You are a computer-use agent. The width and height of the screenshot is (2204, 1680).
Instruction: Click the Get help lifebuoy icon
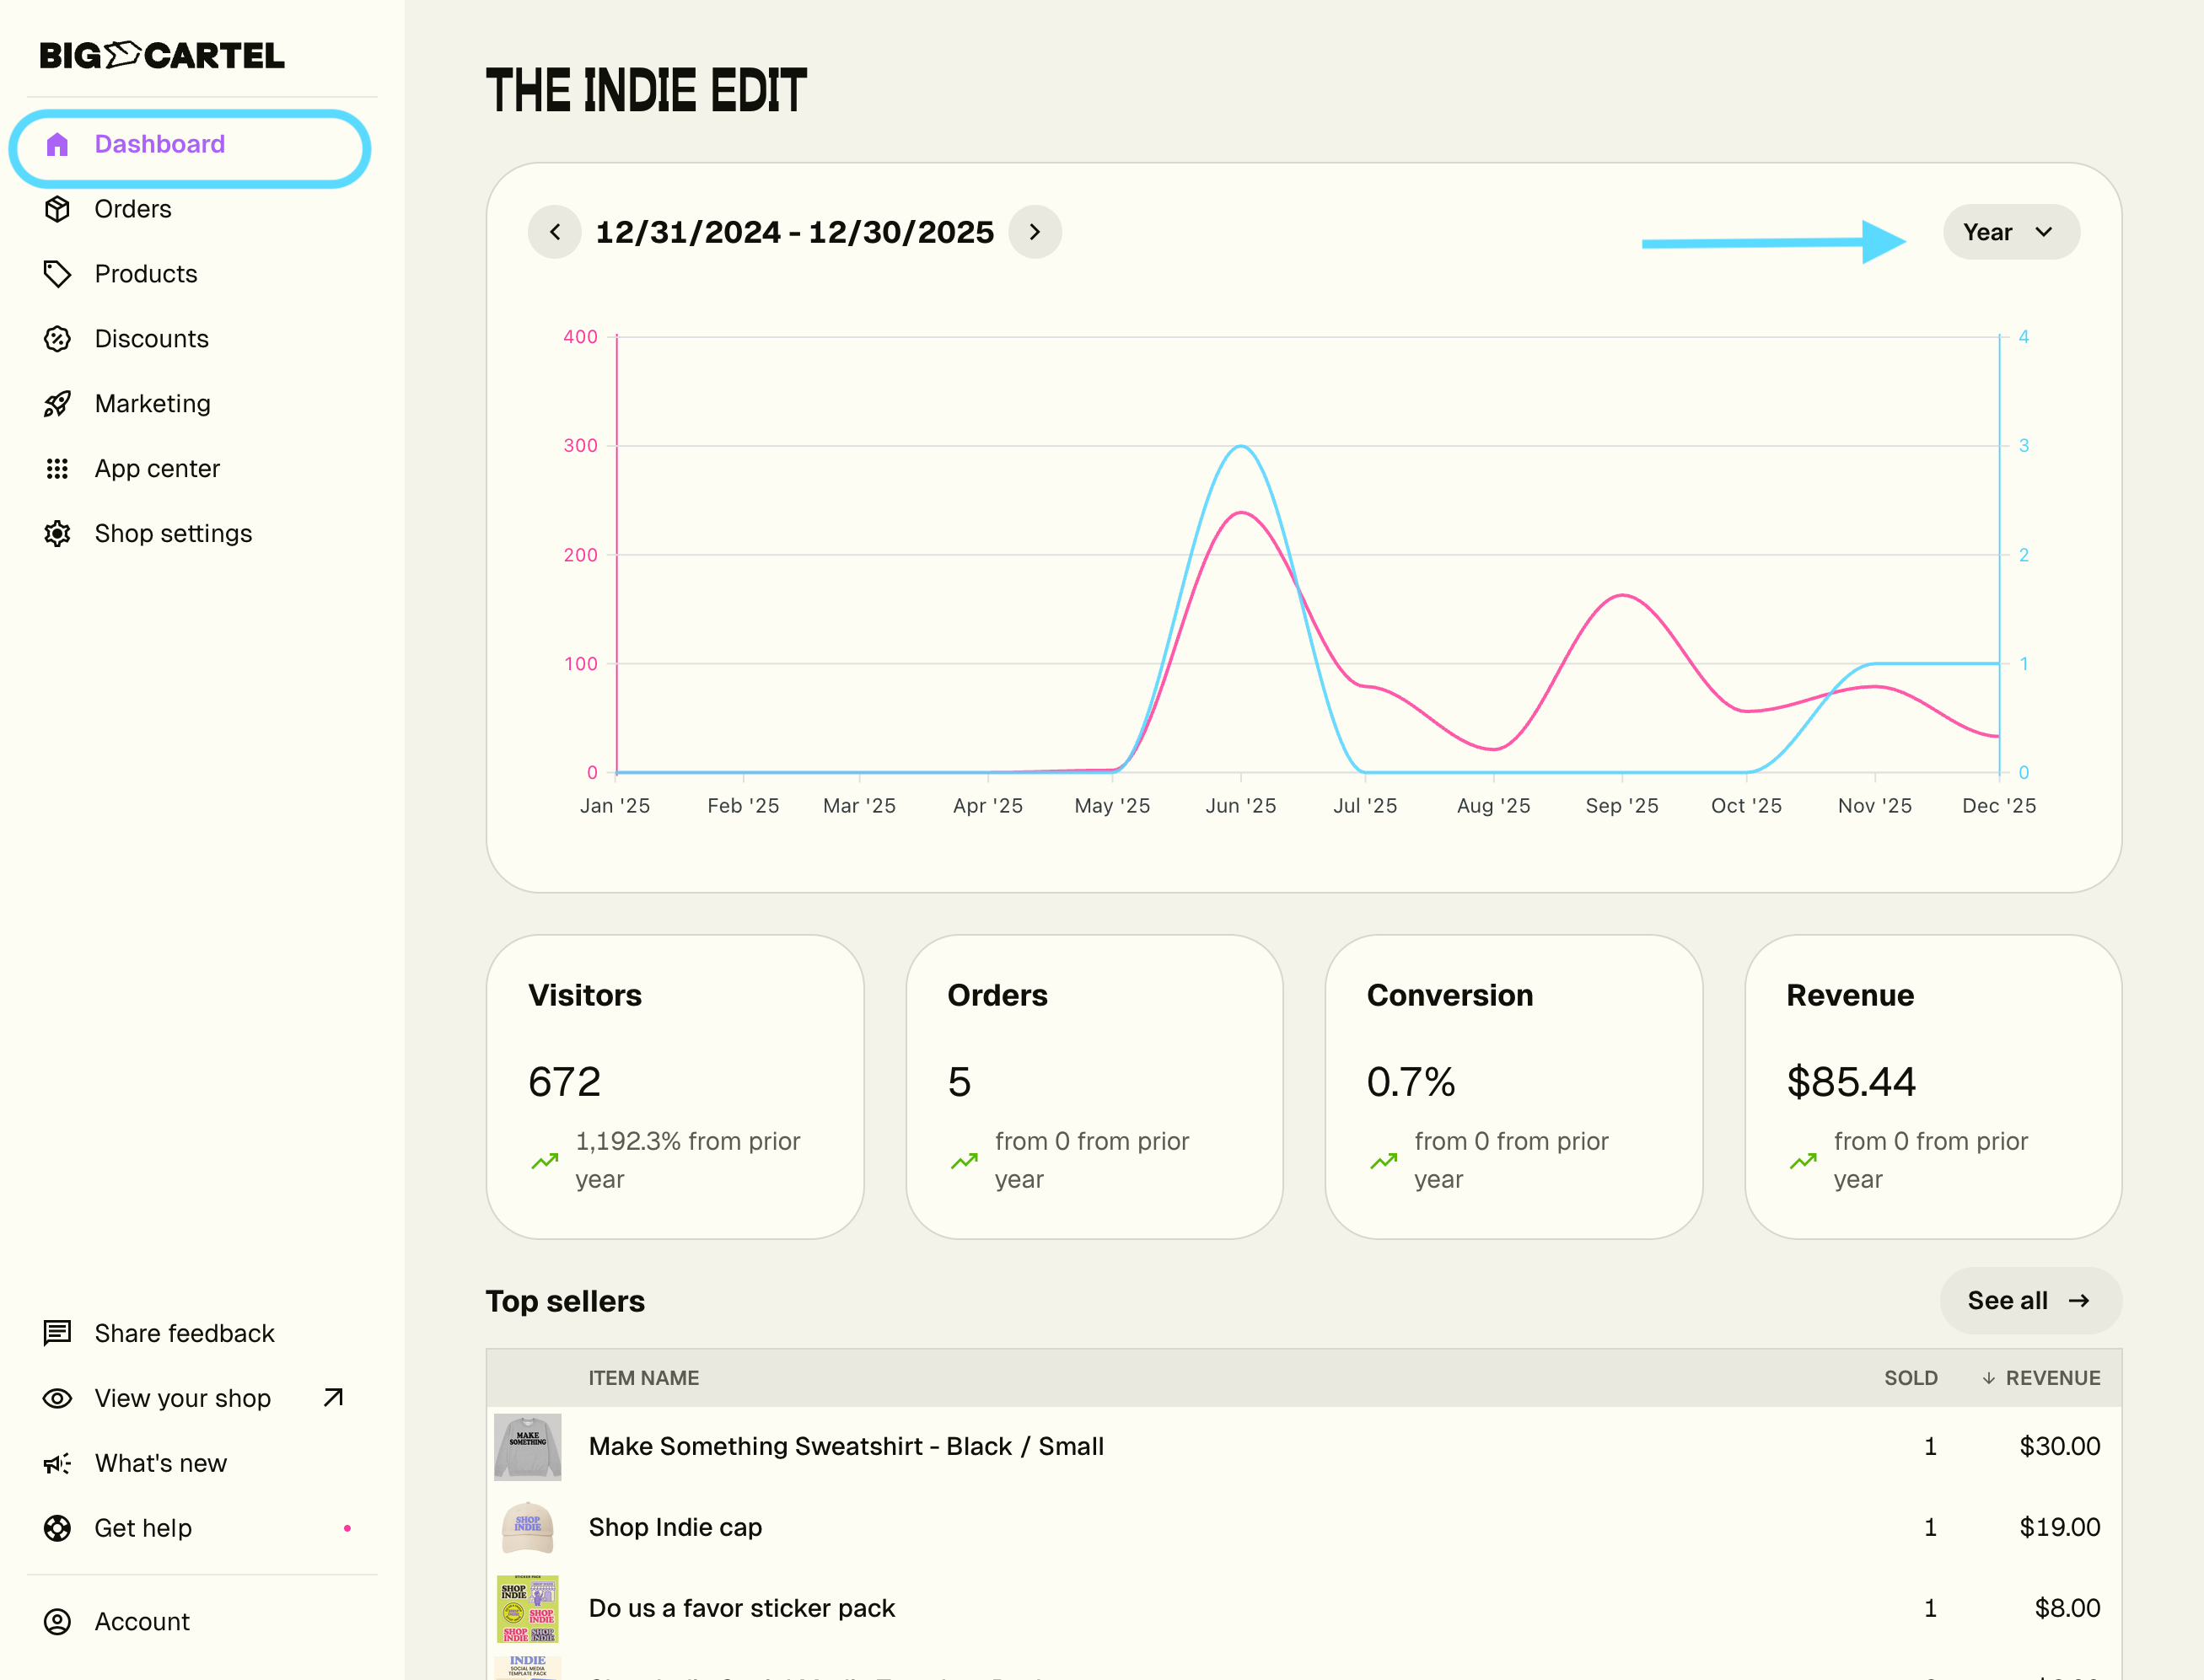click(x=57, y=1528)
